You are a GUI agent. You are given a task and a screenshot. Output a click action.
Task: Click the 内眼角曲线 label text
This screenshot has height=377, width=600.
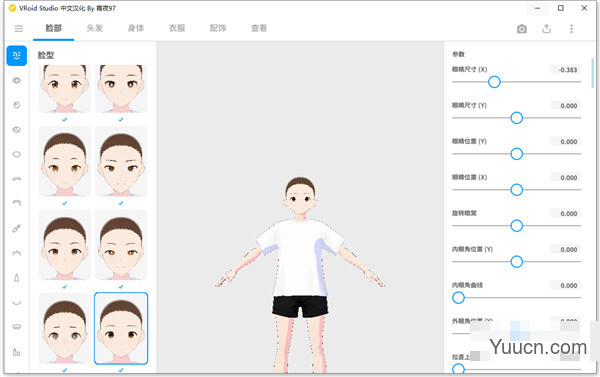pos(467,285)
